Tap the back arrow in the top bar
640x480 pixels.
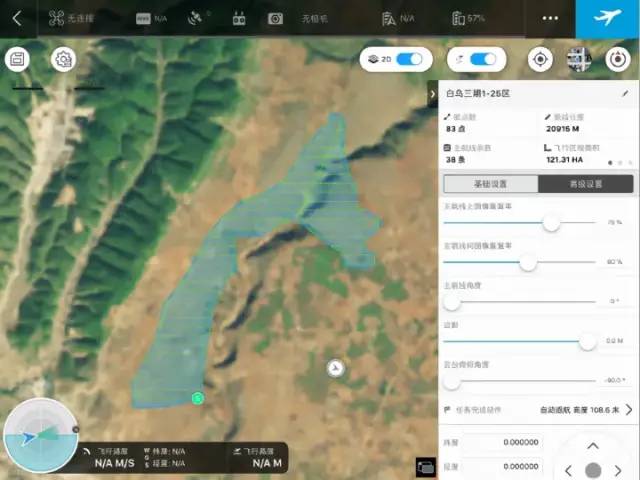(x=17, y=18)
